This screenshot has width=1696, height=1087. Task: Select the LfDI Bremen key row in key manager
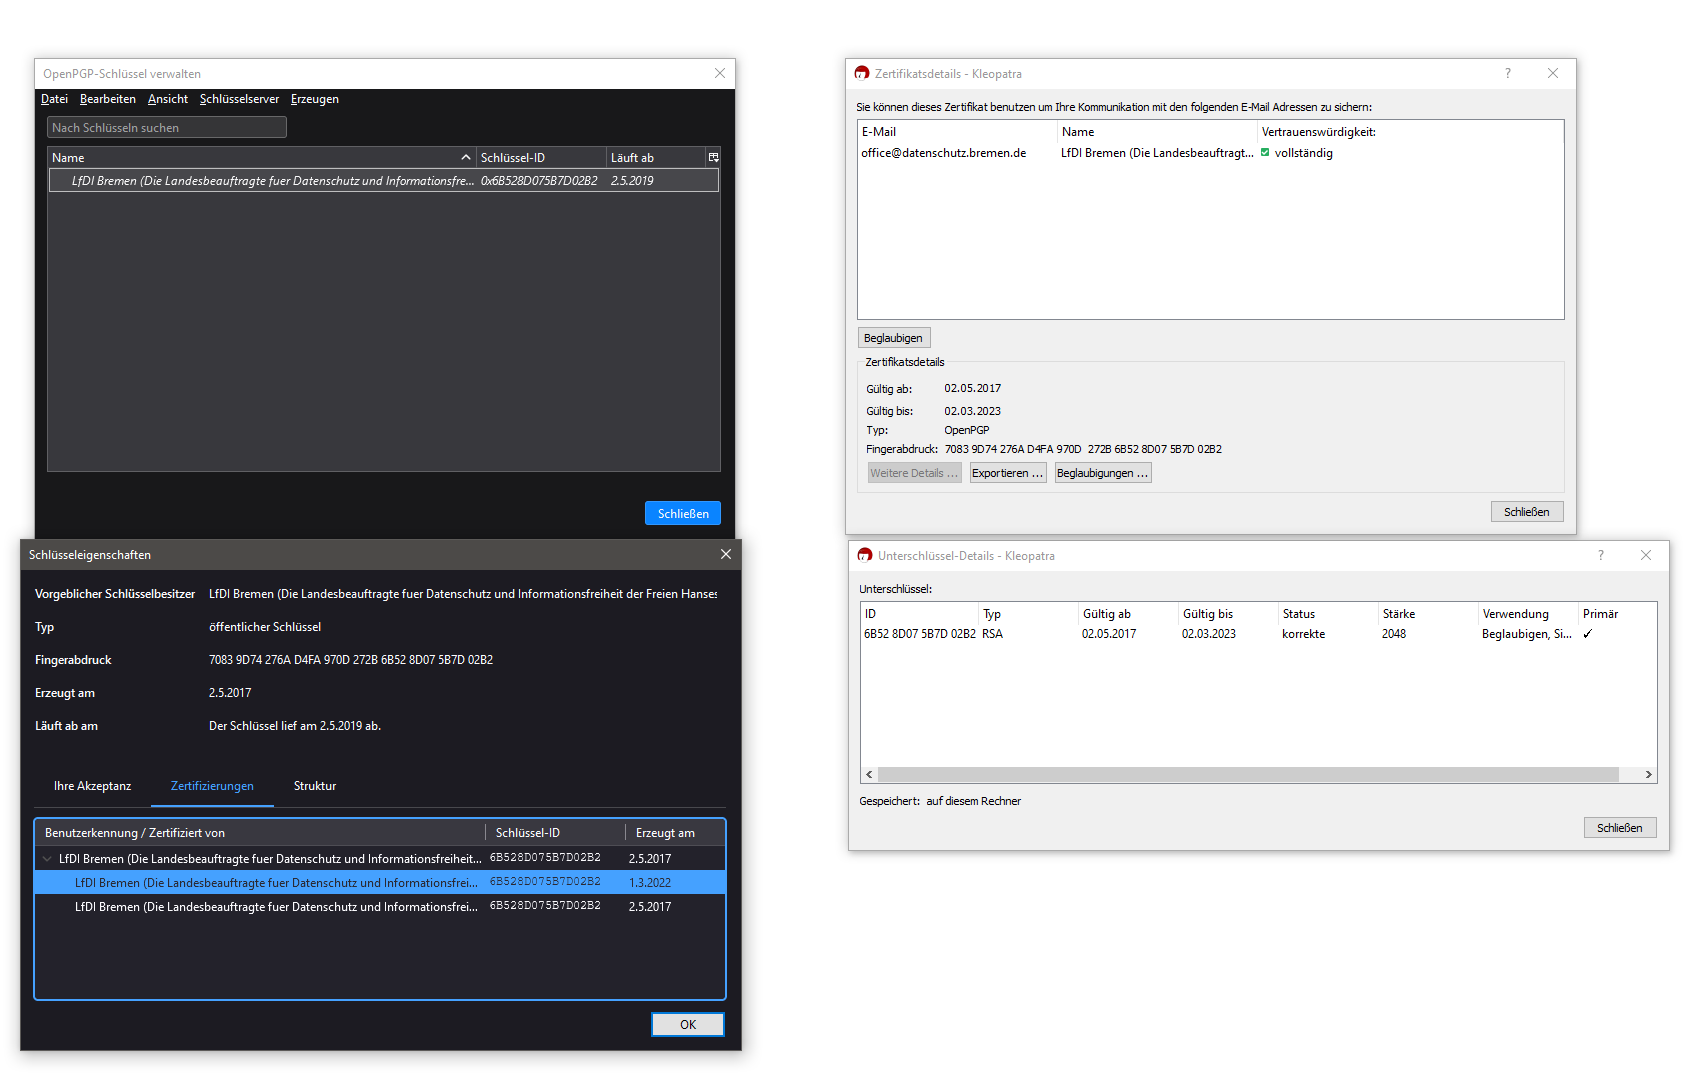pyautogui.click(x=384, y=181)
